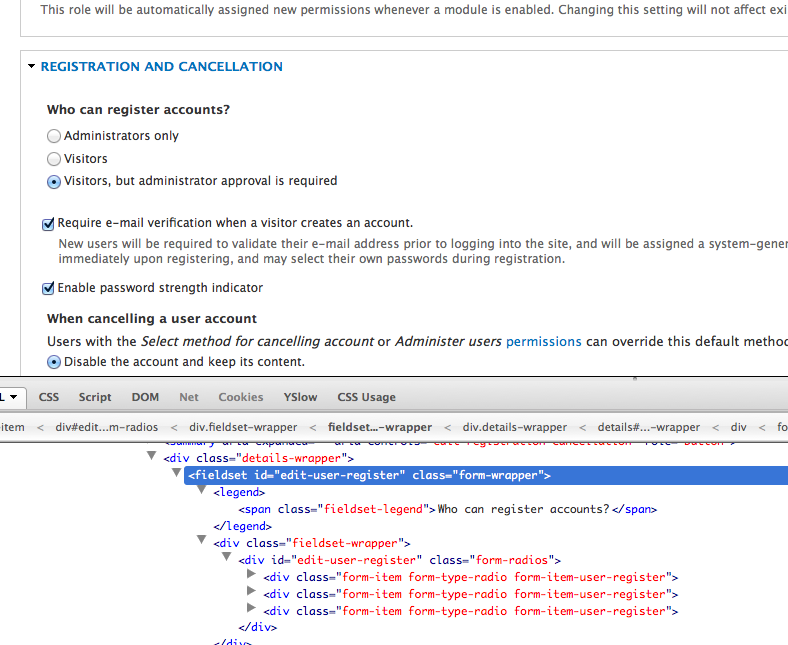This screenshot has width=788, height=645.
Task: Uncheck Require e-mail verification checkbox
Action: point(48,224)
